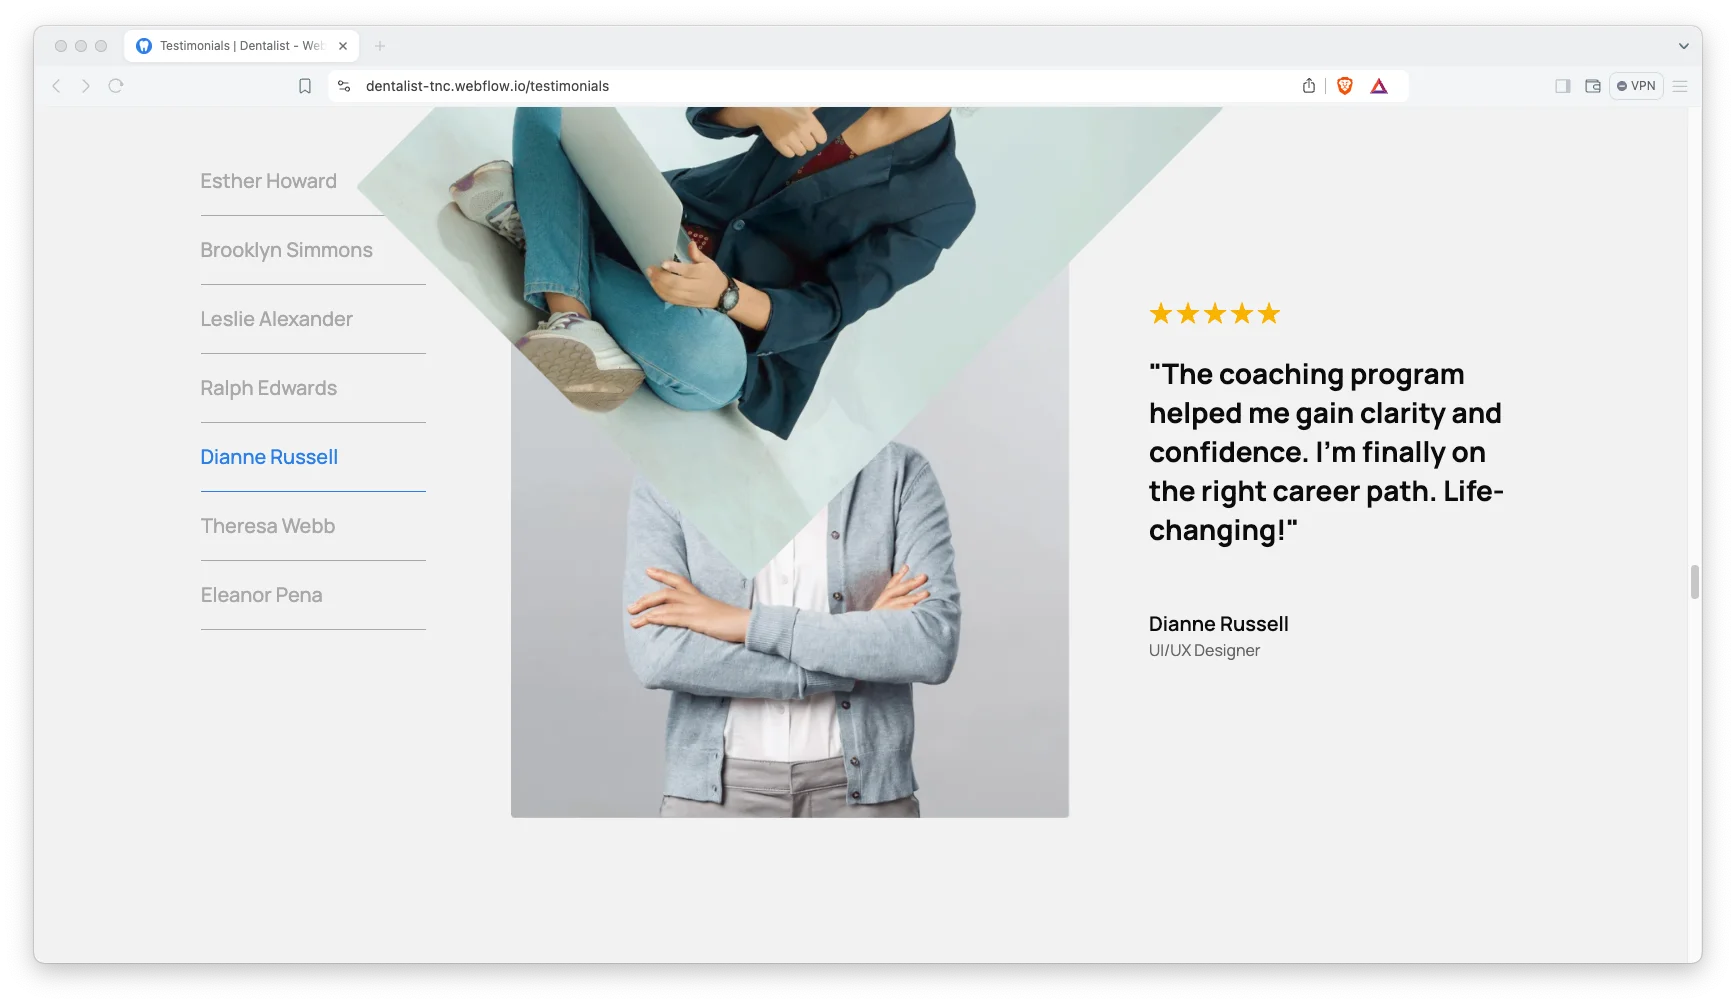Go back to previous page
The height and width of the screenshot is (1005, 1736).
pyautogui.click(x=57, y=86)
